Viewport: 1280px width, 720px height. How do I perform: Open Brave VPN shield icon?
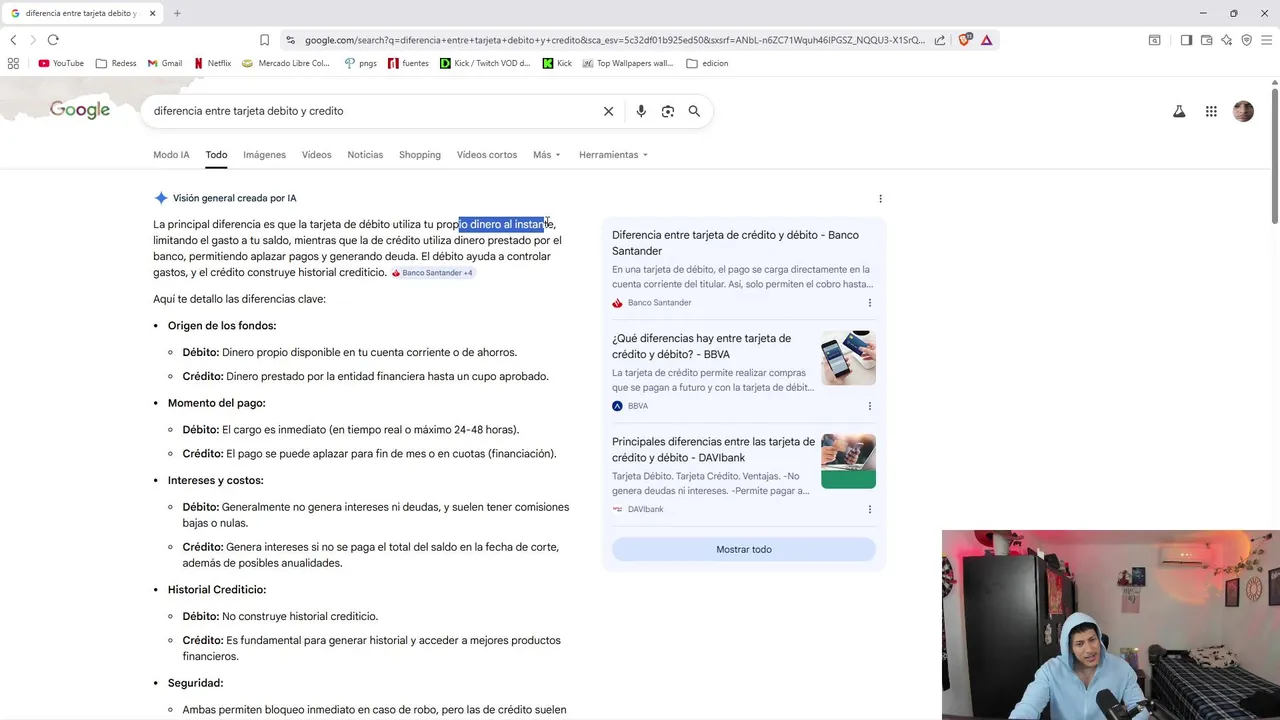(x=1246, y=40)
